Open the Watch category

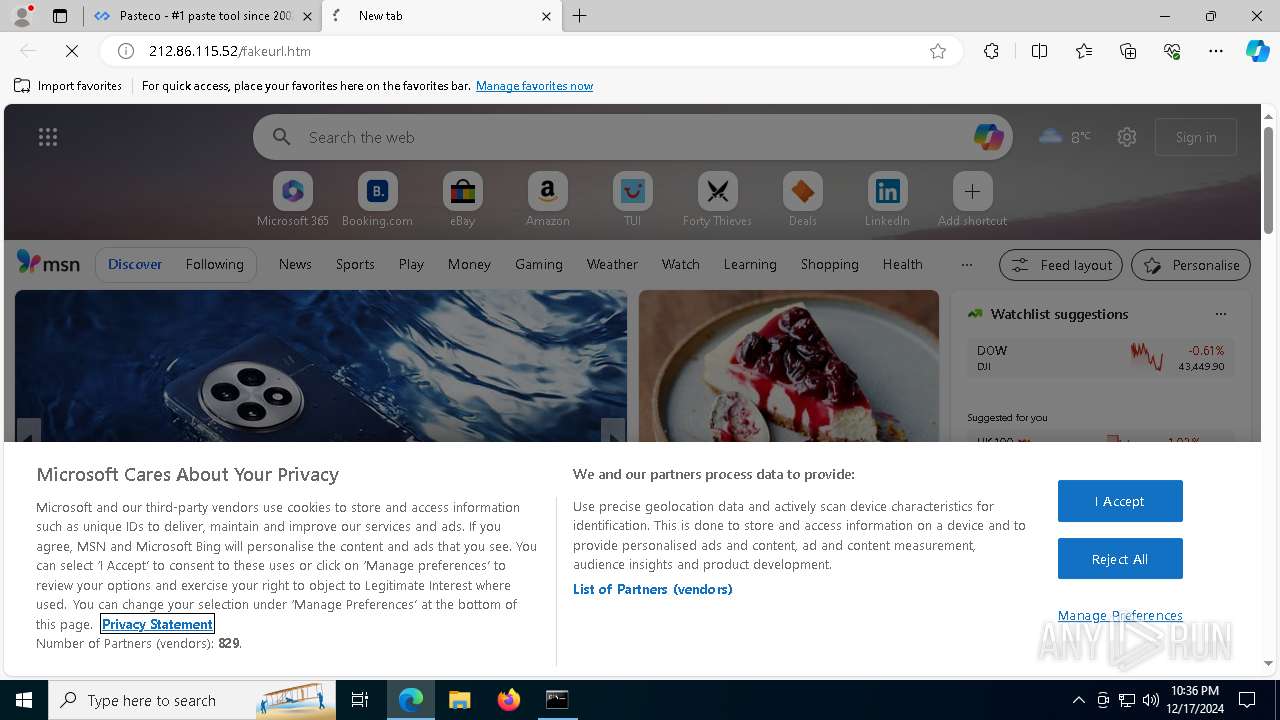[681, 264]
